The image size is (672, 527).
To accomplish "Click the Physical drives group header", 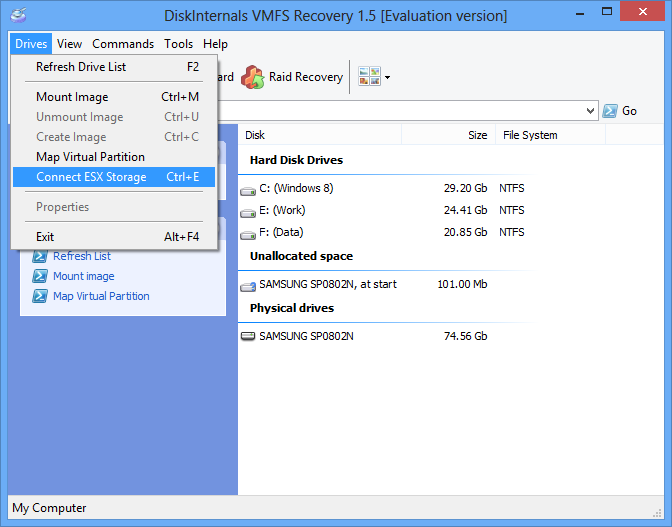I will coord(292,308).
